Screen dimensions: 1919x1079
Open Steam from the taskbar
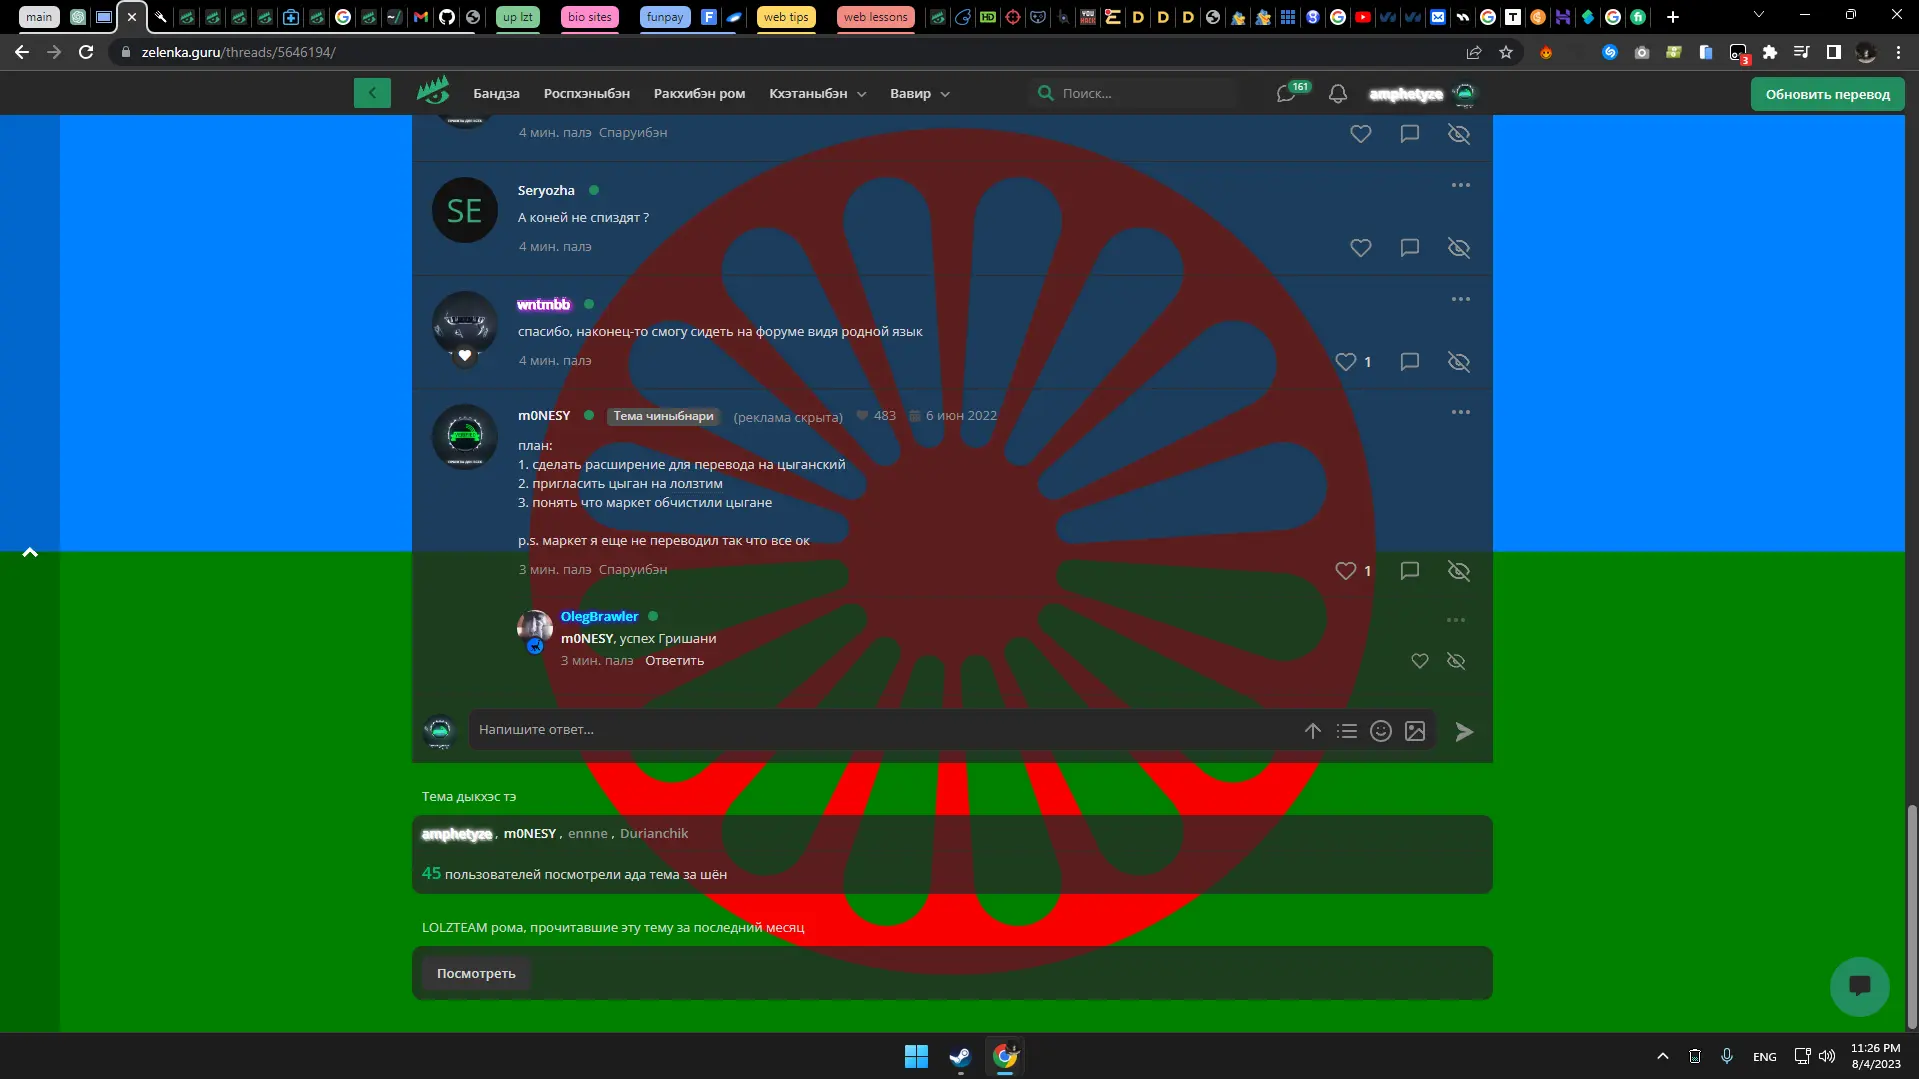coord(960,1056)
